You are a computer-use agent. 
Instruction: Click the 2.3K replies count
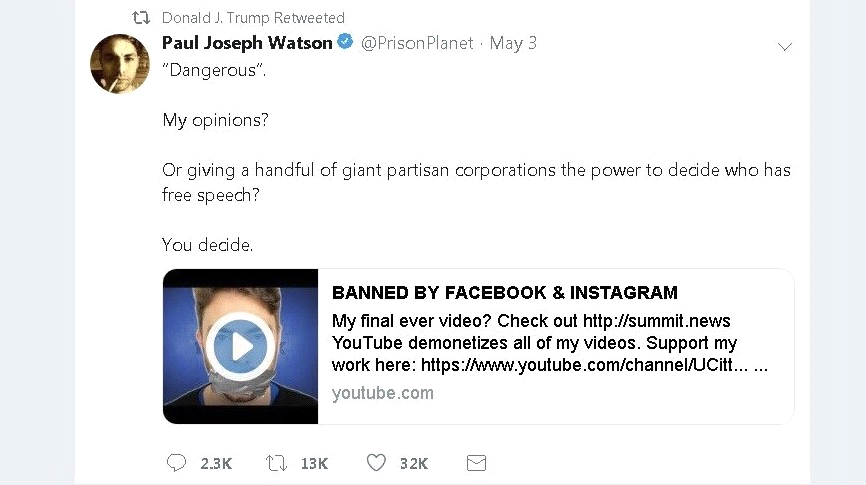[x=216, y=463]
